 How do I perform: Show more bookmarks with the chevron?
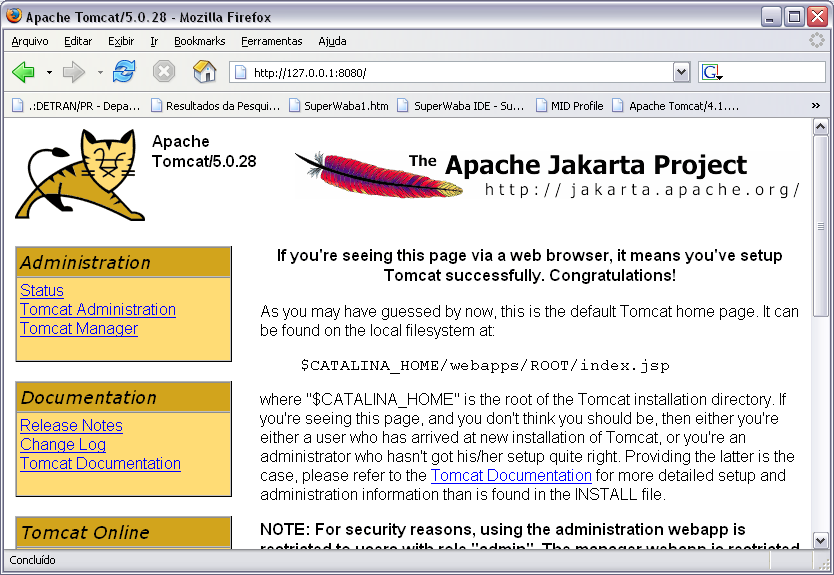[816, 105]
